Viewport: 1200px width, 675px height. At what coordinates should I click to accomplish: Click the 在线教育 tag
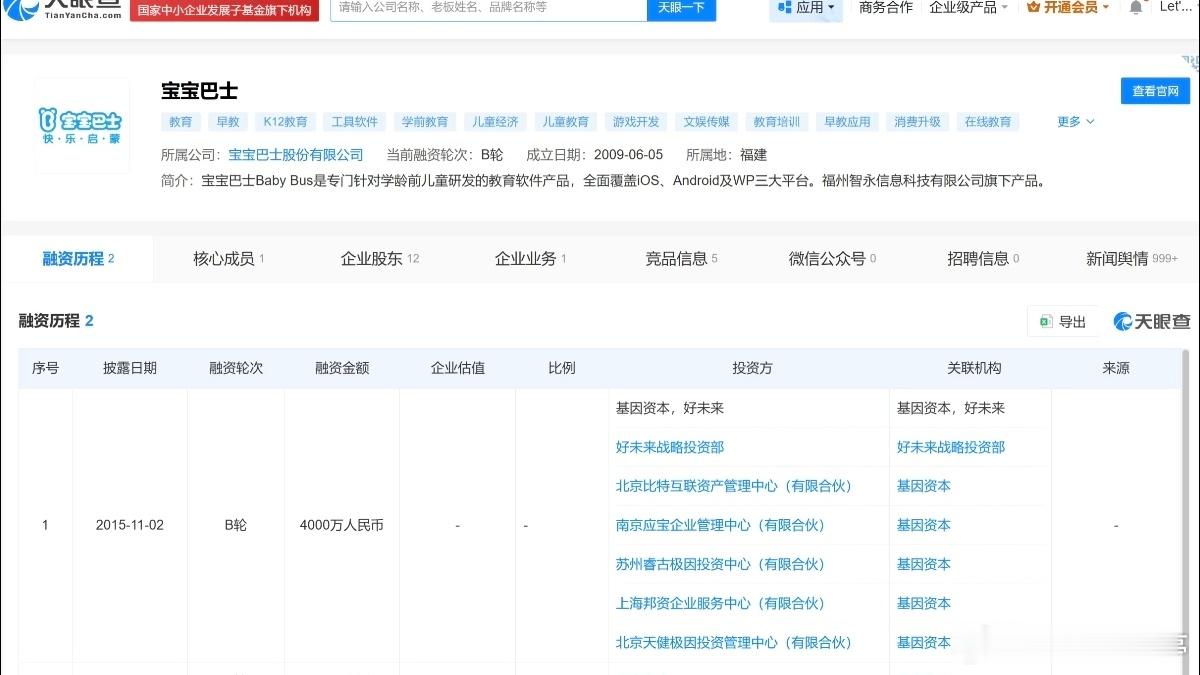click(988, 122)
